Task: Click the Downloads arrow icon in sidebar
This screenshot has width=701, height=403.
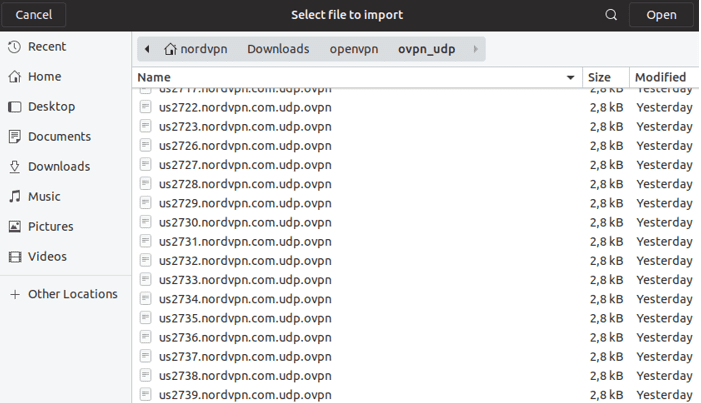Action: click(15, 166)
